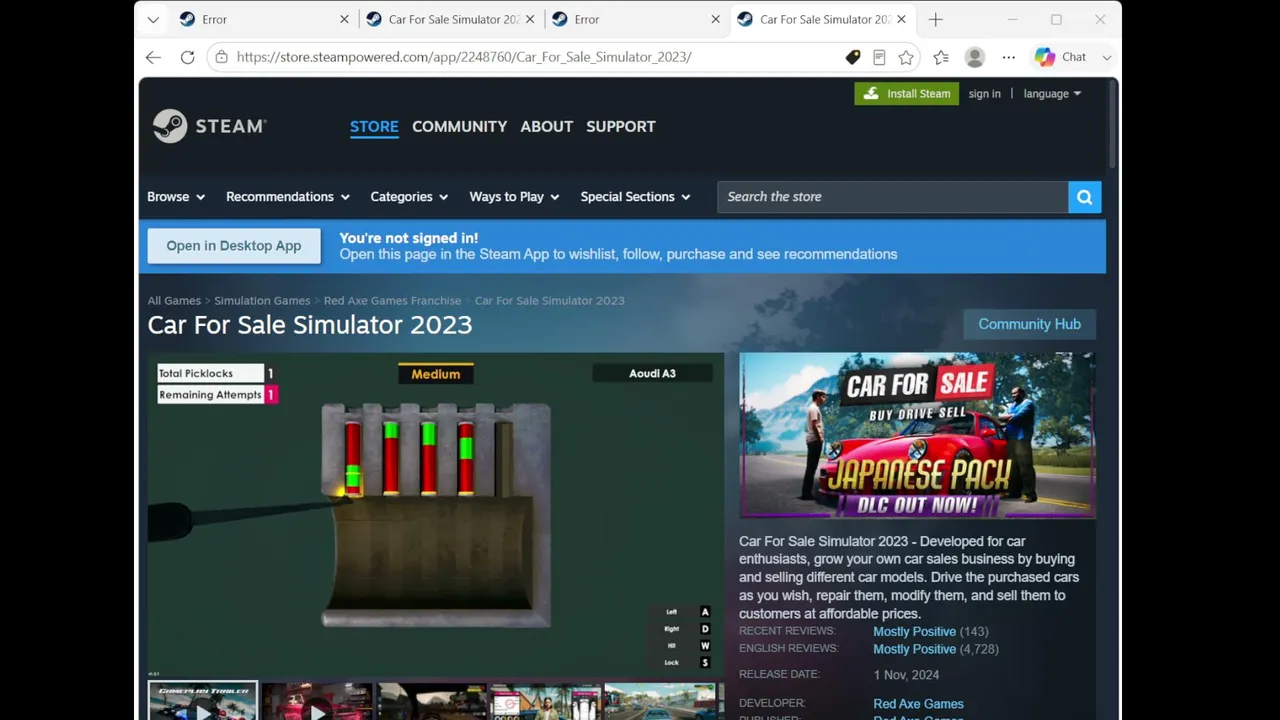Click the release date 1 Nov, 2024
The height and width of the screenshot is (720, 1280).
pos(904,675)
